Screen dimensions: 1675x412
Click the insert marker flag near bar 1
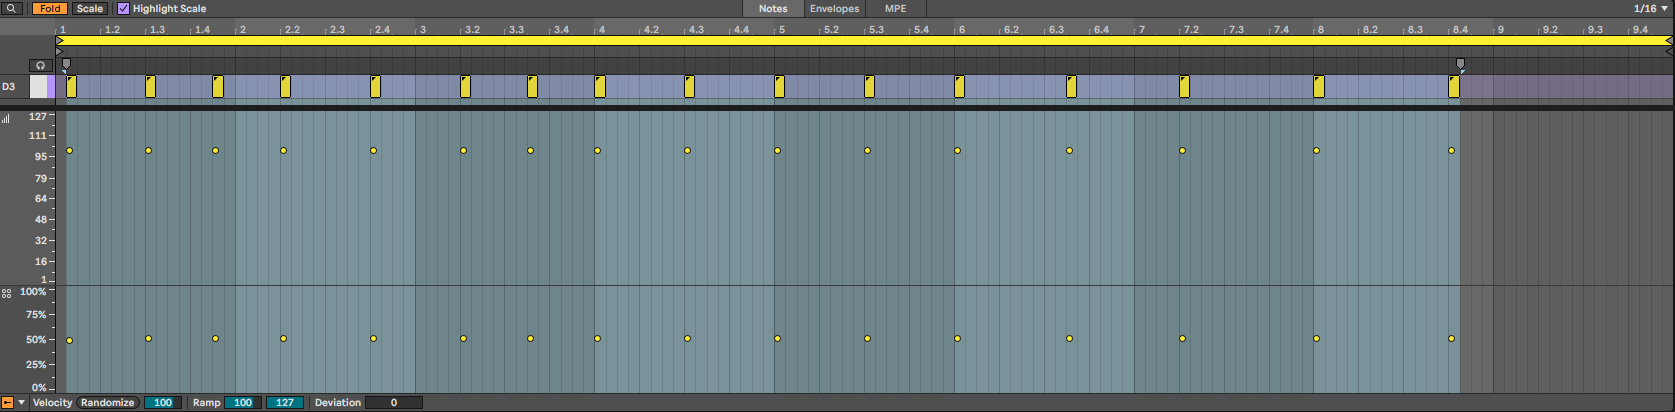click(66, 65)
